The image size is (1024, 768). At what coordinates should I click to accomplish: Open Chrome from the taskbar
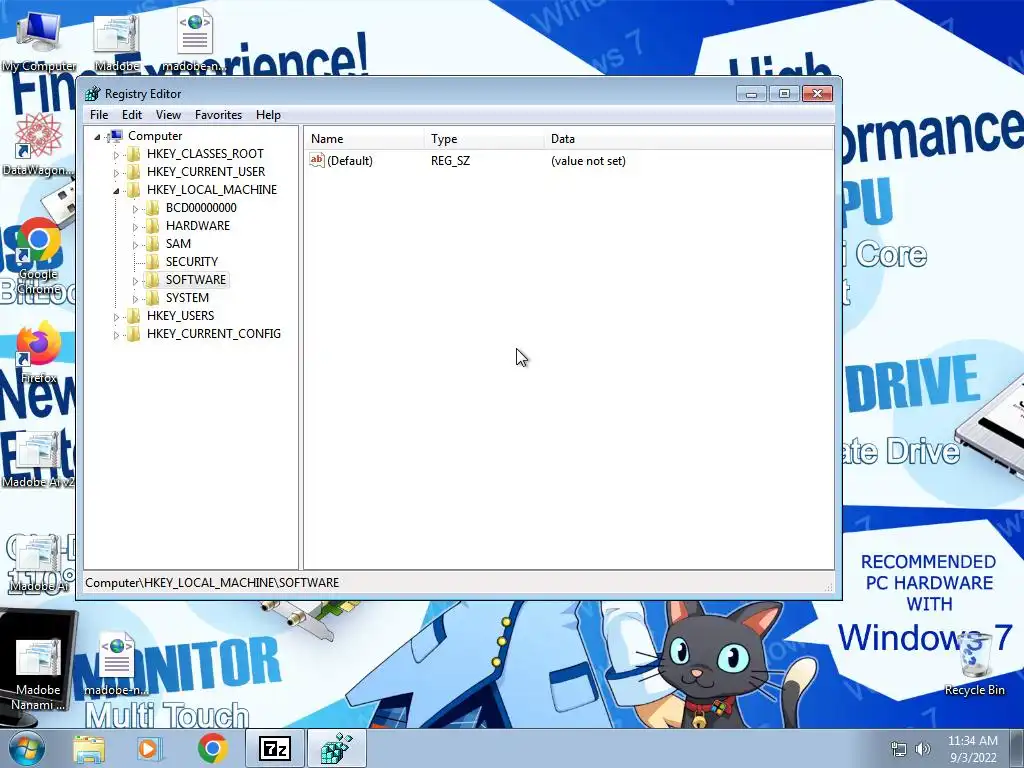pyautogui.click(x=212, y=748)
